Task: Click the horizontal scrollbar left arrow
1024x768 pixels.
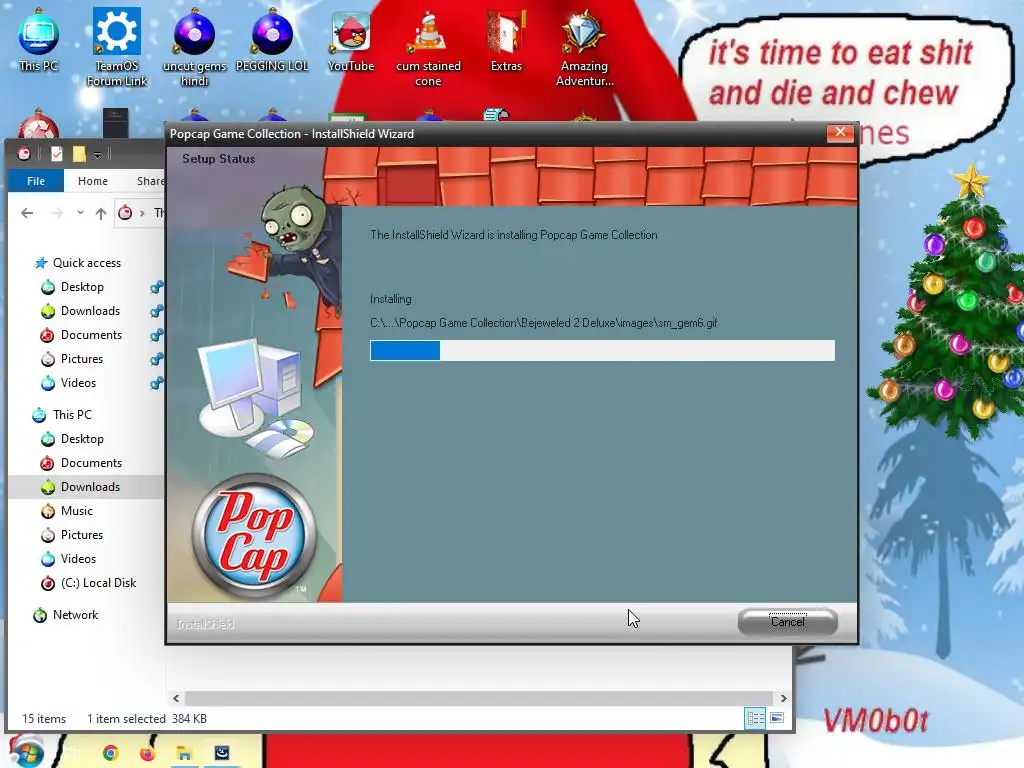Action: (176, 698)
